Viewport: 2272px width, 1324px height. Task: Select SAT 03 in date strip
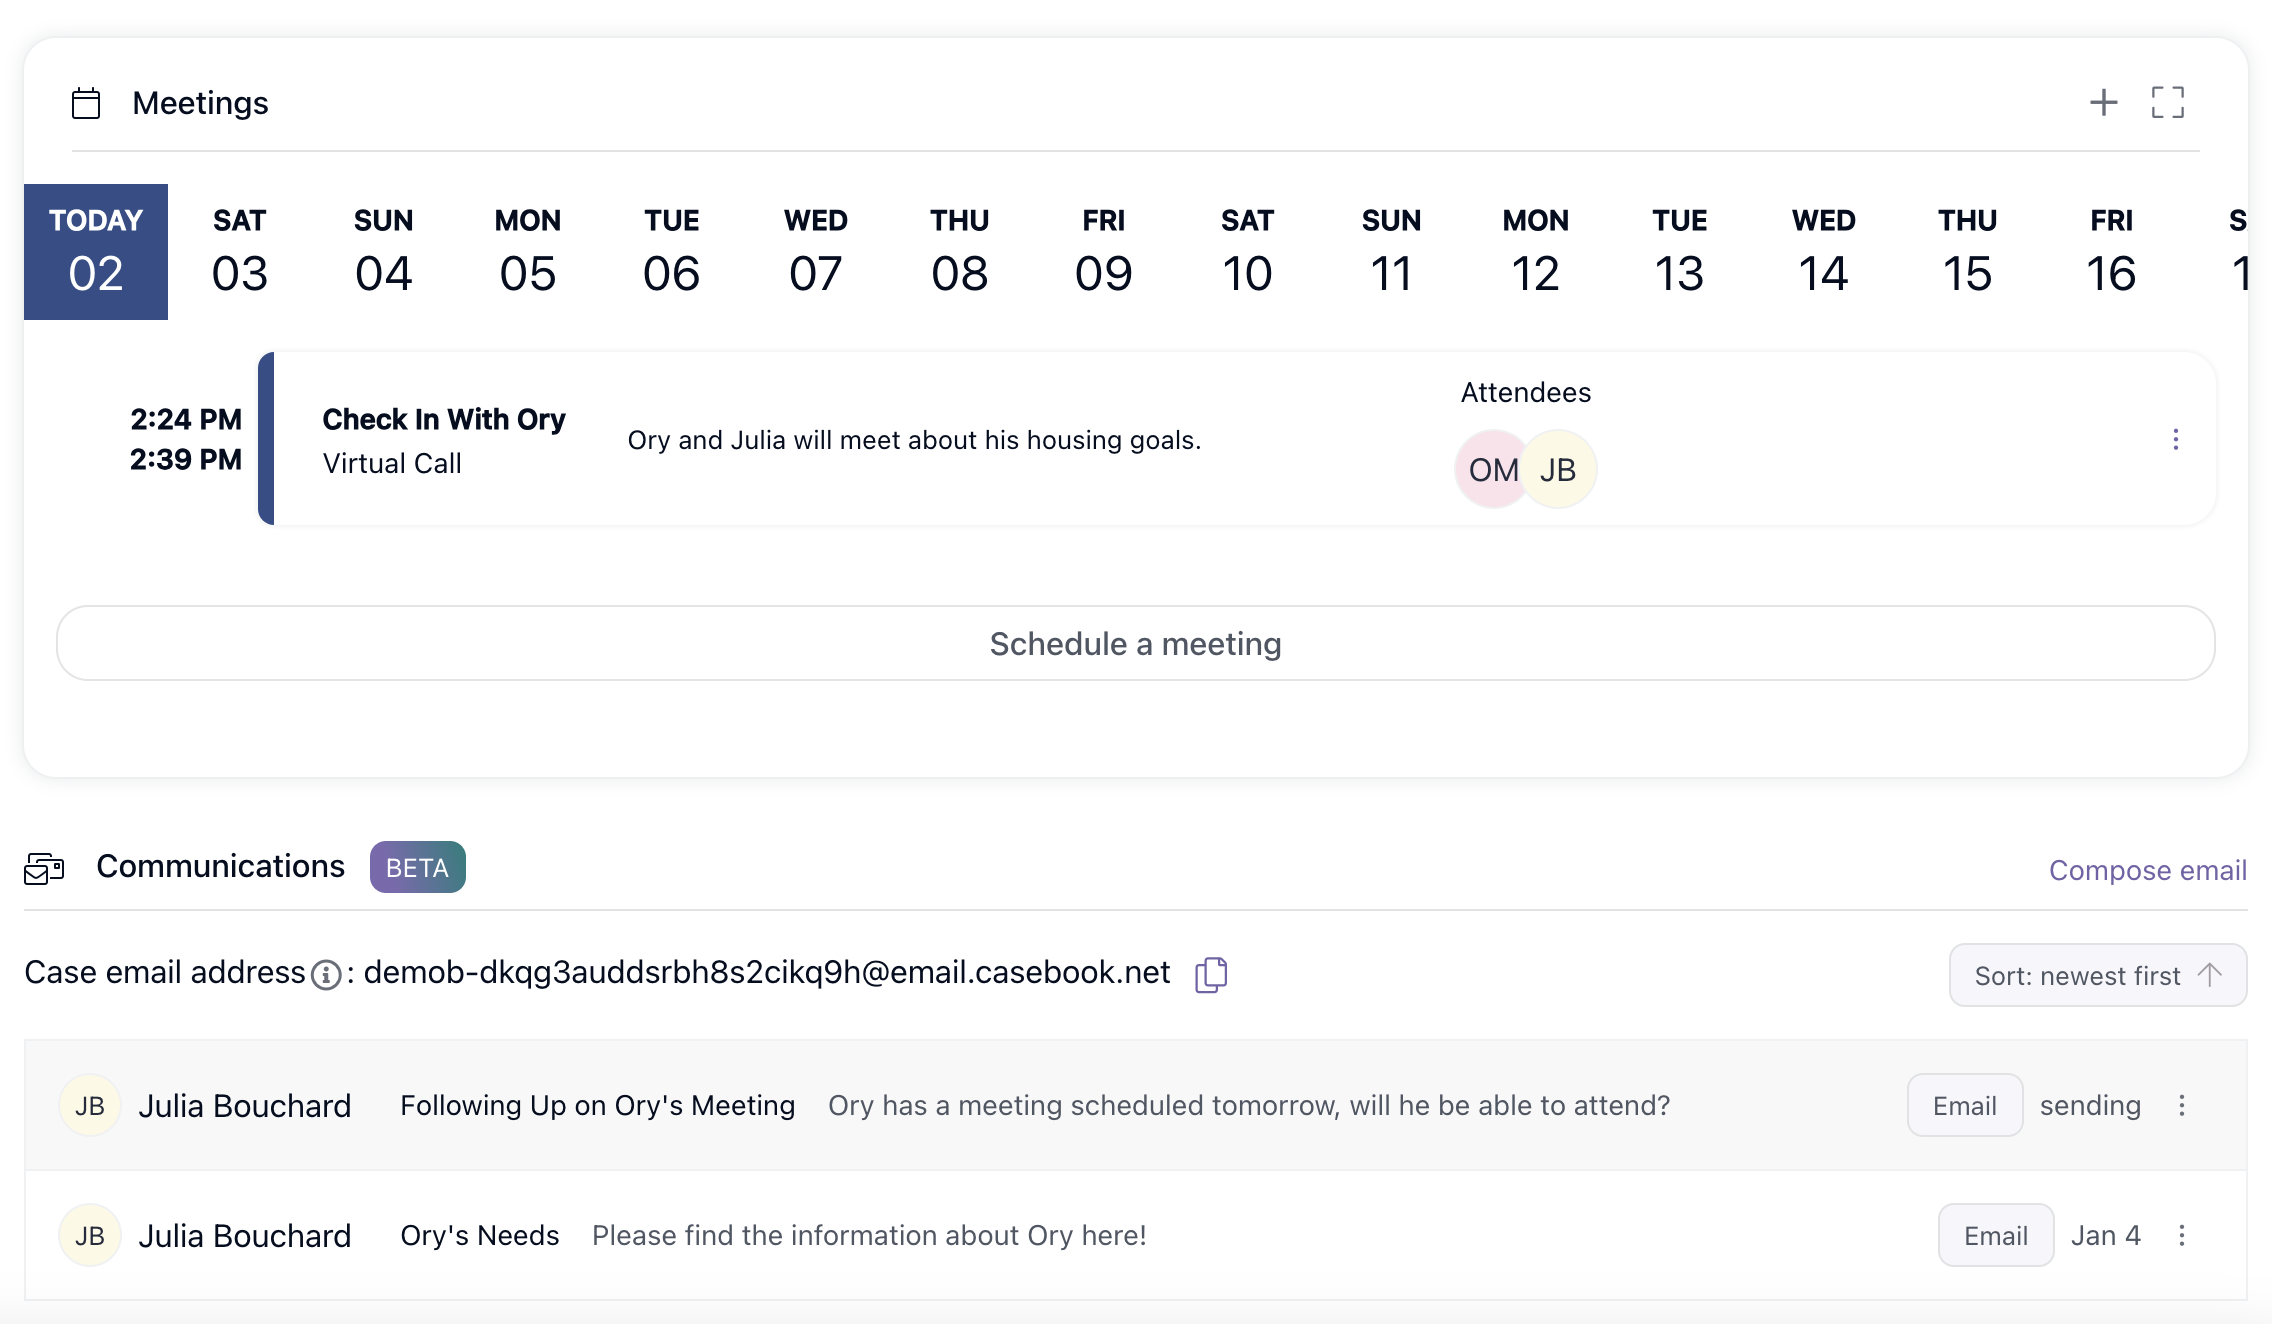(240, 252)
